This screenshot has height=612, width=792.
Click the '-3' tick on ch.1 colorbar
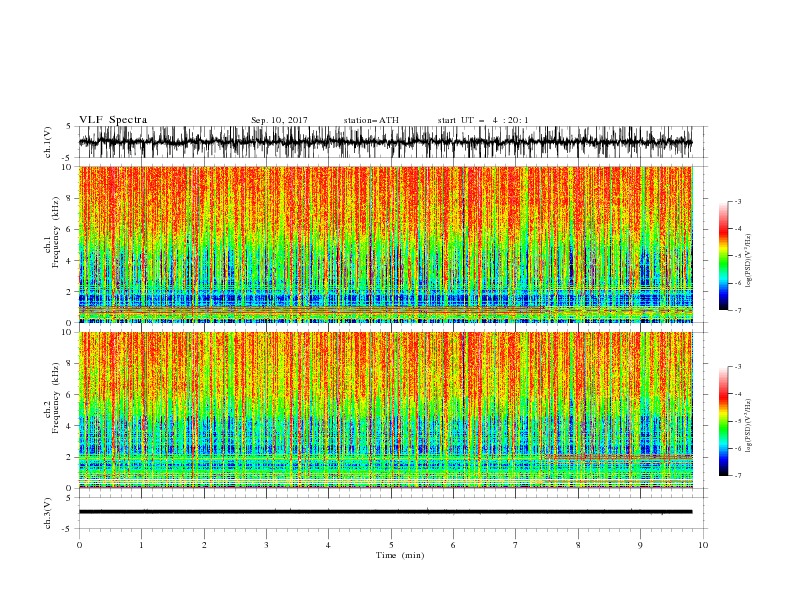(x=737, y=201)
